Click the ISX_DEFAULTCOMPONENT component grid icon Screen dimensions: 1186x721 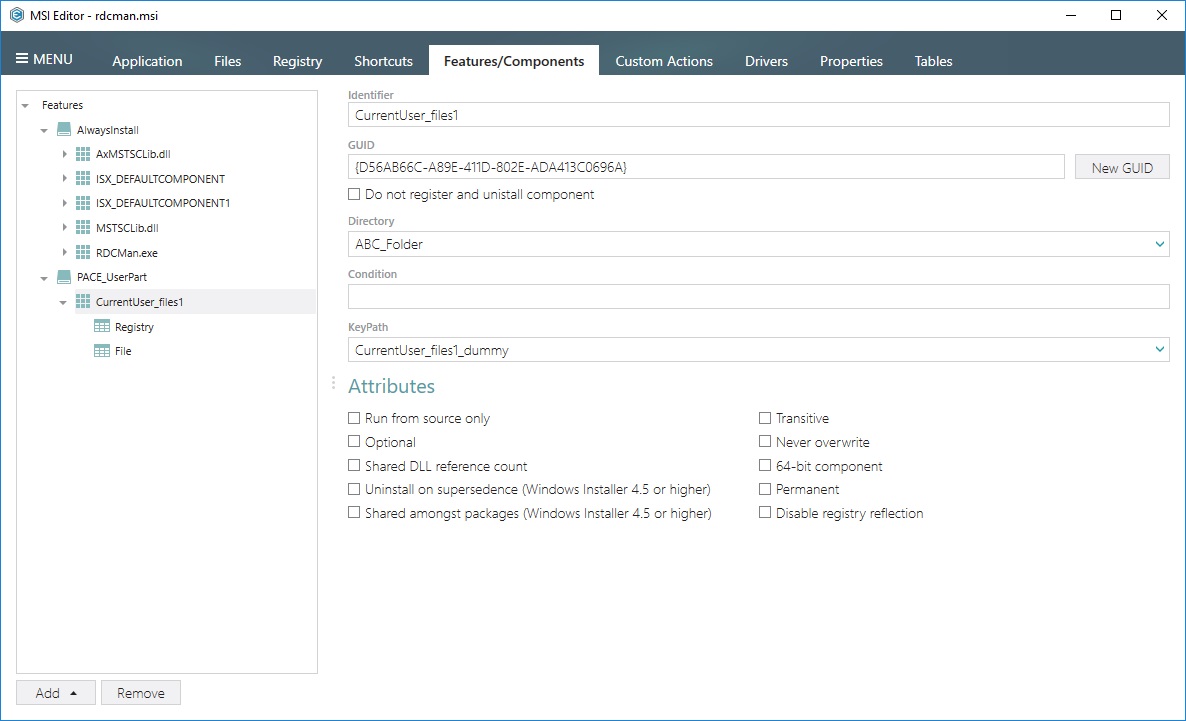[83, 179]
